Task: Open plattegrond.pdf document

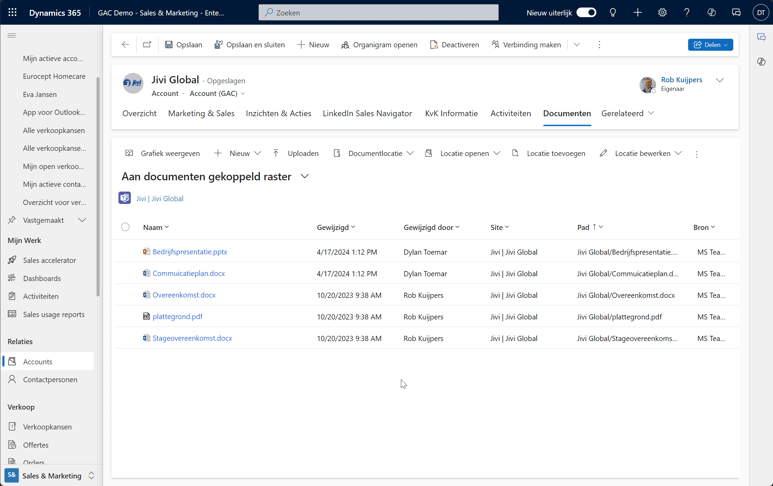Action: coord(177,316)
